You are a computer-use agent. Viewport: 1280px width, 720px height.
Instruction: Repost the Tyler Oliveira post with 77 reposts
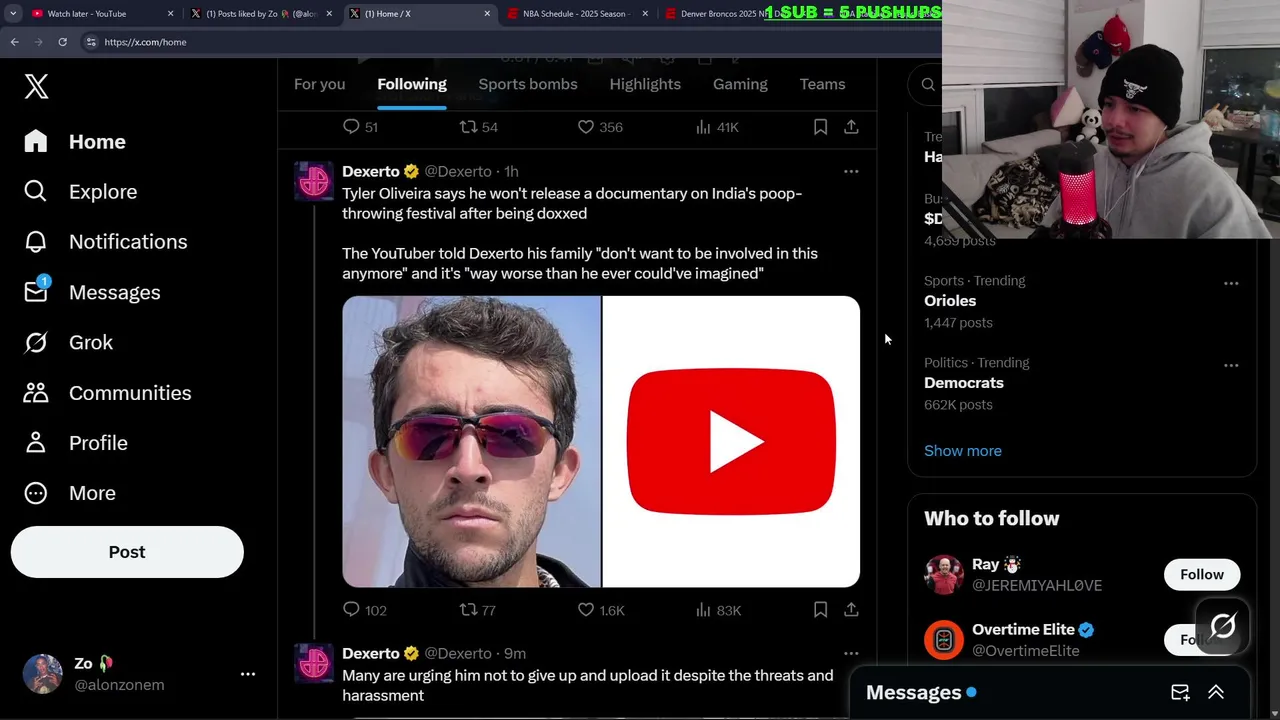(x=477, y=610)
